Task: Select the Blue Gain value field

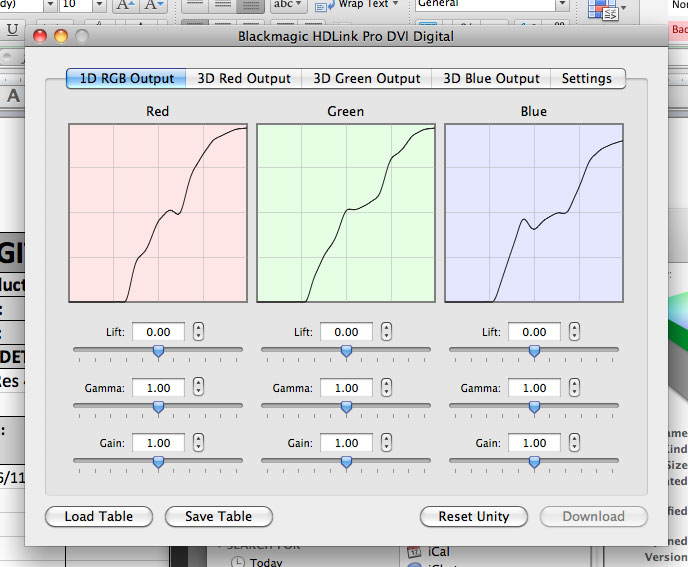Action: (x=534, y=443)
